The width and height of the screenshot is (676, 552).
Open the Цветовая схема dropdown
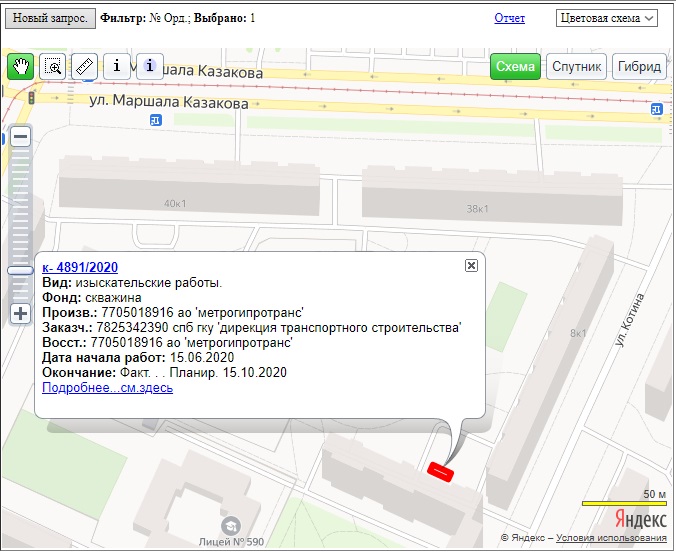[606, 18]
